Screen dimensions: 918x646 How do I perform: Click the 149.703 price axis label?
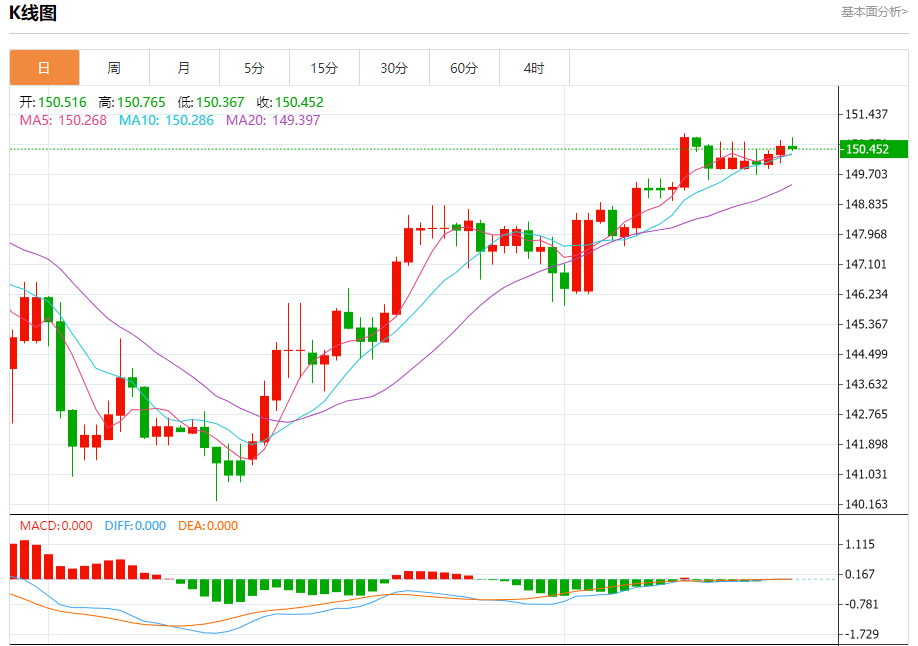[866, 175]
